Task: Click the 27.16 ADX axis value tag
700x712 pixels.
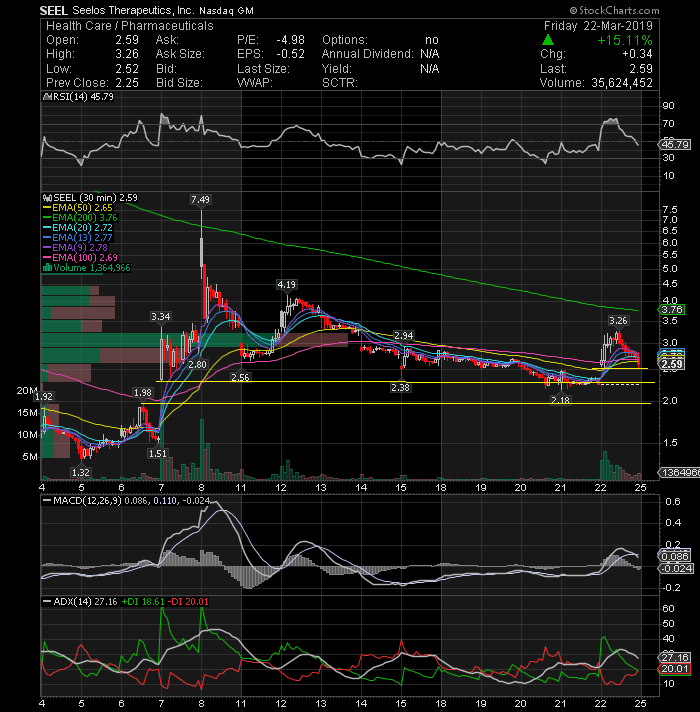Action: pos(675,658)
